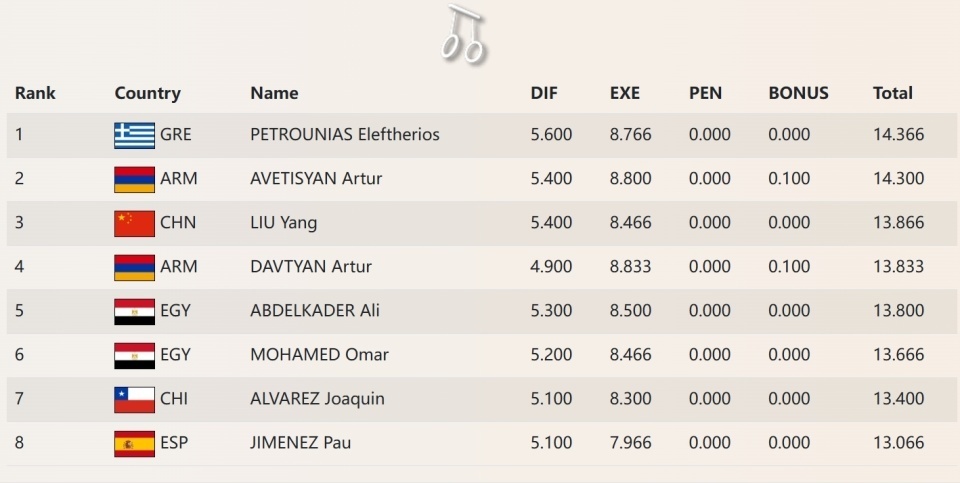Screen dimensions: 960x483
Task: Select the Total column header
Action: coord(893,93)
